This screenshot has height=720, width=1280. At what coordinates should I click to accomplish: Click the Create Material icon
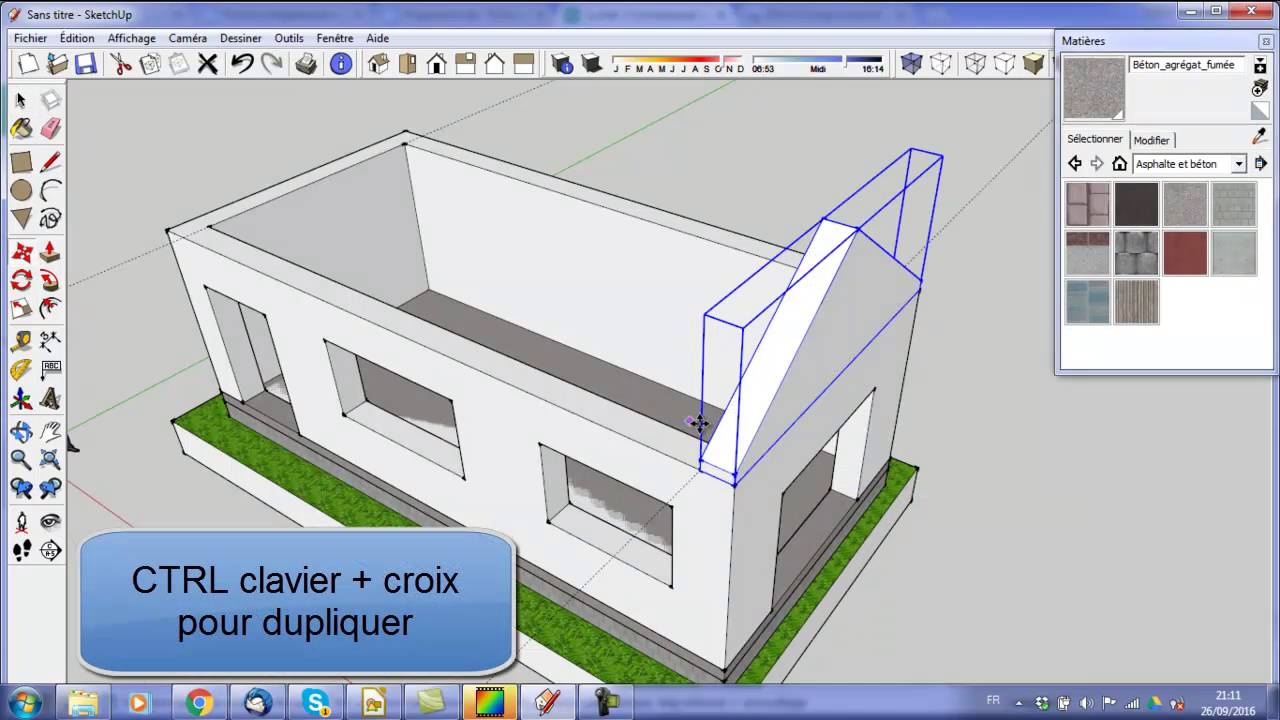1260,88
